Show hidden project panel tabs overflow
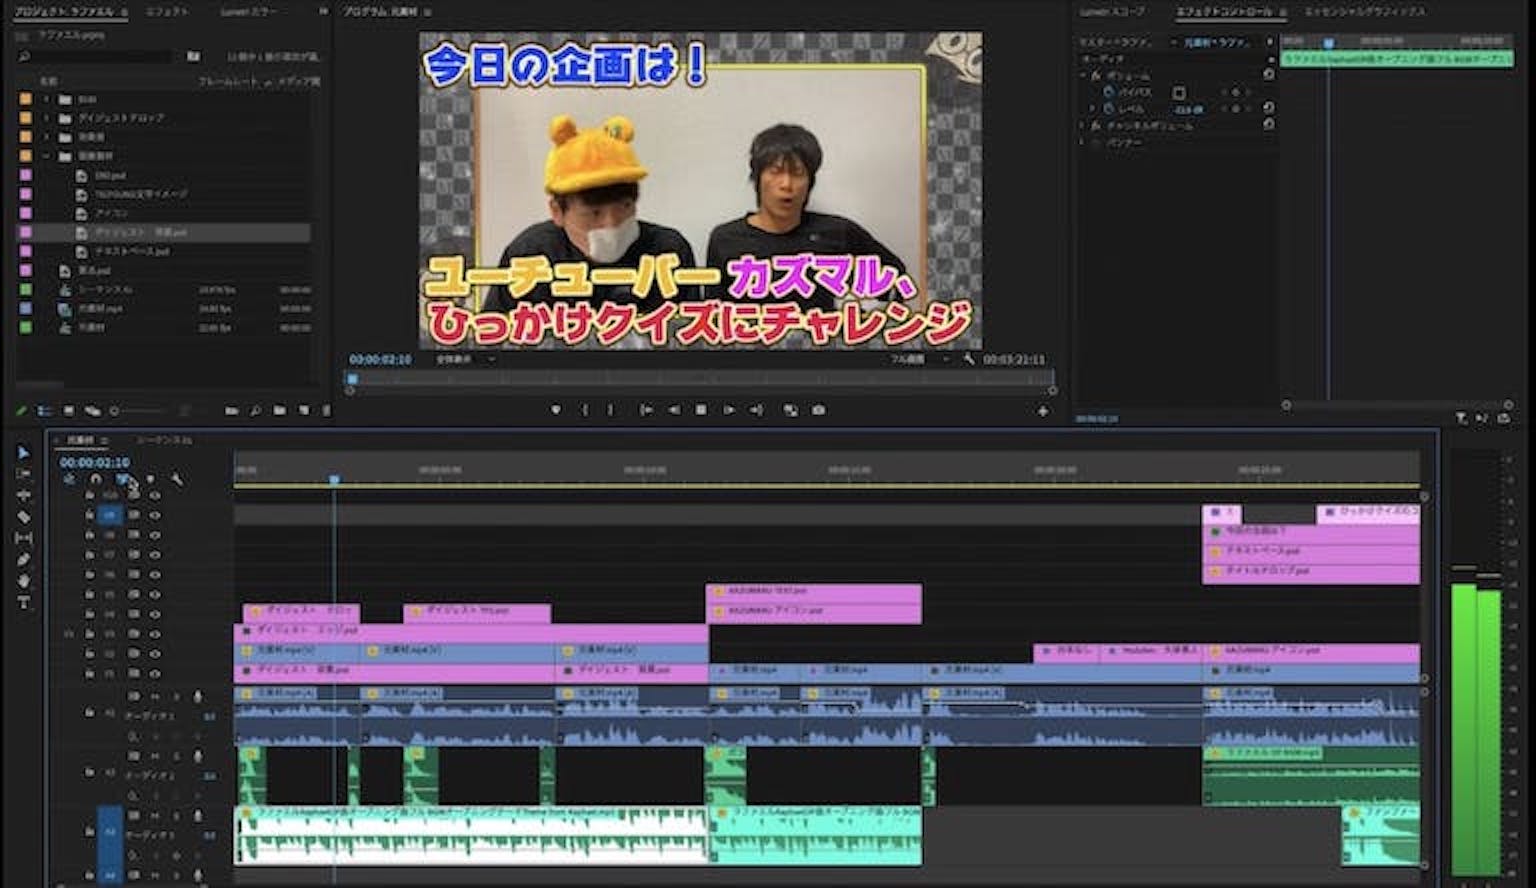The width and height of the screenshot is (1536, 888). pos(323,12)
